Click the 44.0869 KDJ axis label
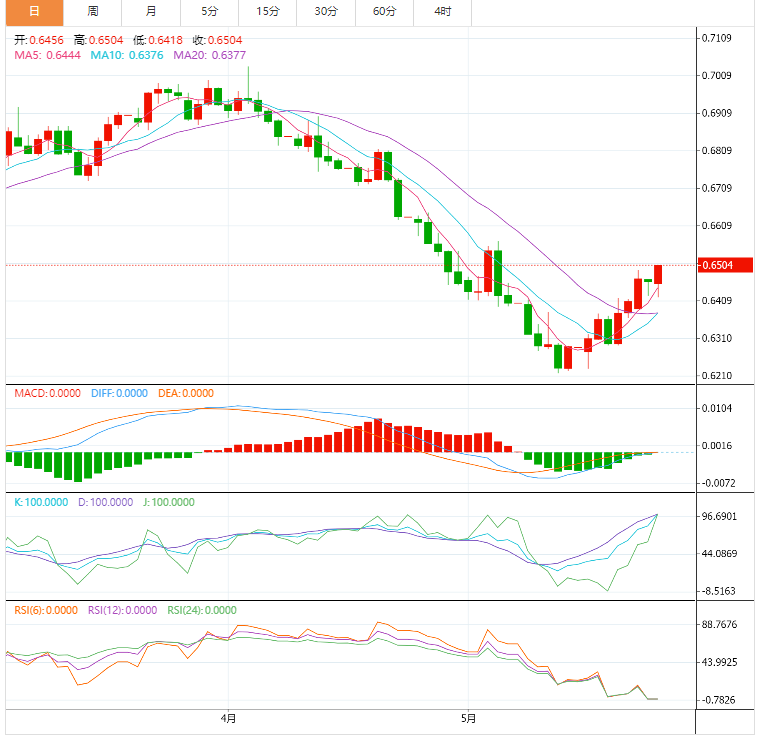 click(x=719, y=554)
